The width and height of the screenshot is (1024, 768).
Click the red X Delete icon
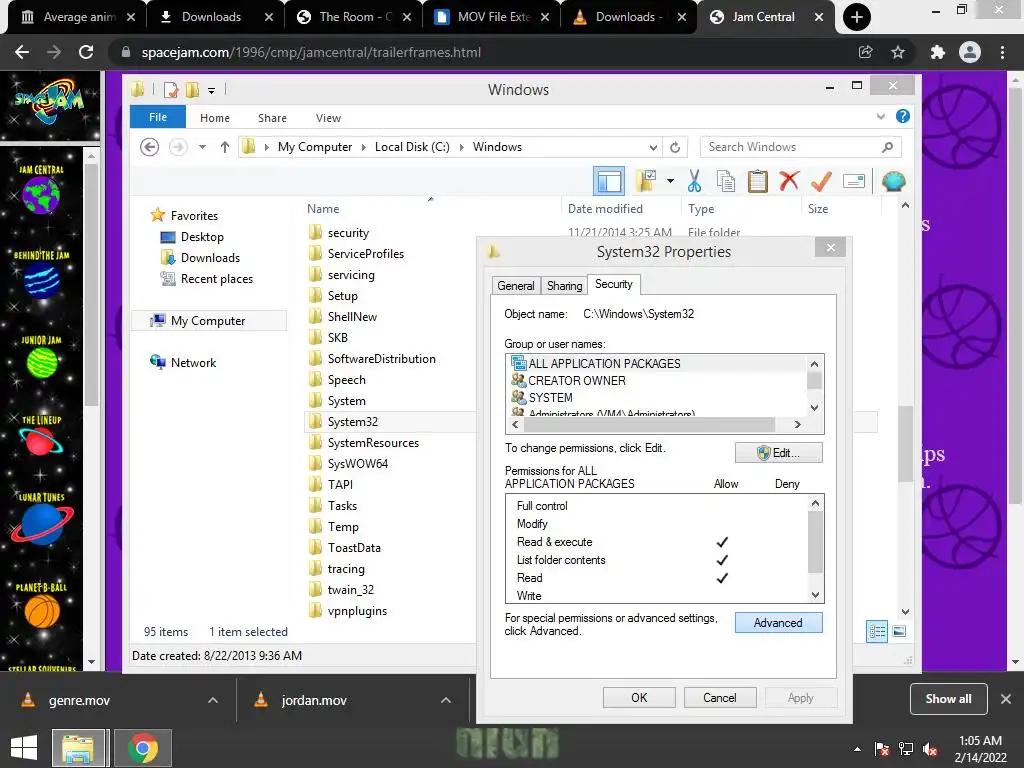[x=789, y=180]
